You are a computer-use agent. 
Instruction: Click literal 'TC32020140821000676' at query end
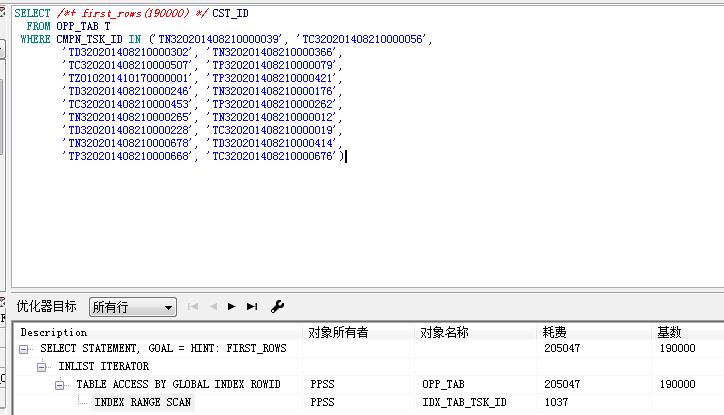272,156
